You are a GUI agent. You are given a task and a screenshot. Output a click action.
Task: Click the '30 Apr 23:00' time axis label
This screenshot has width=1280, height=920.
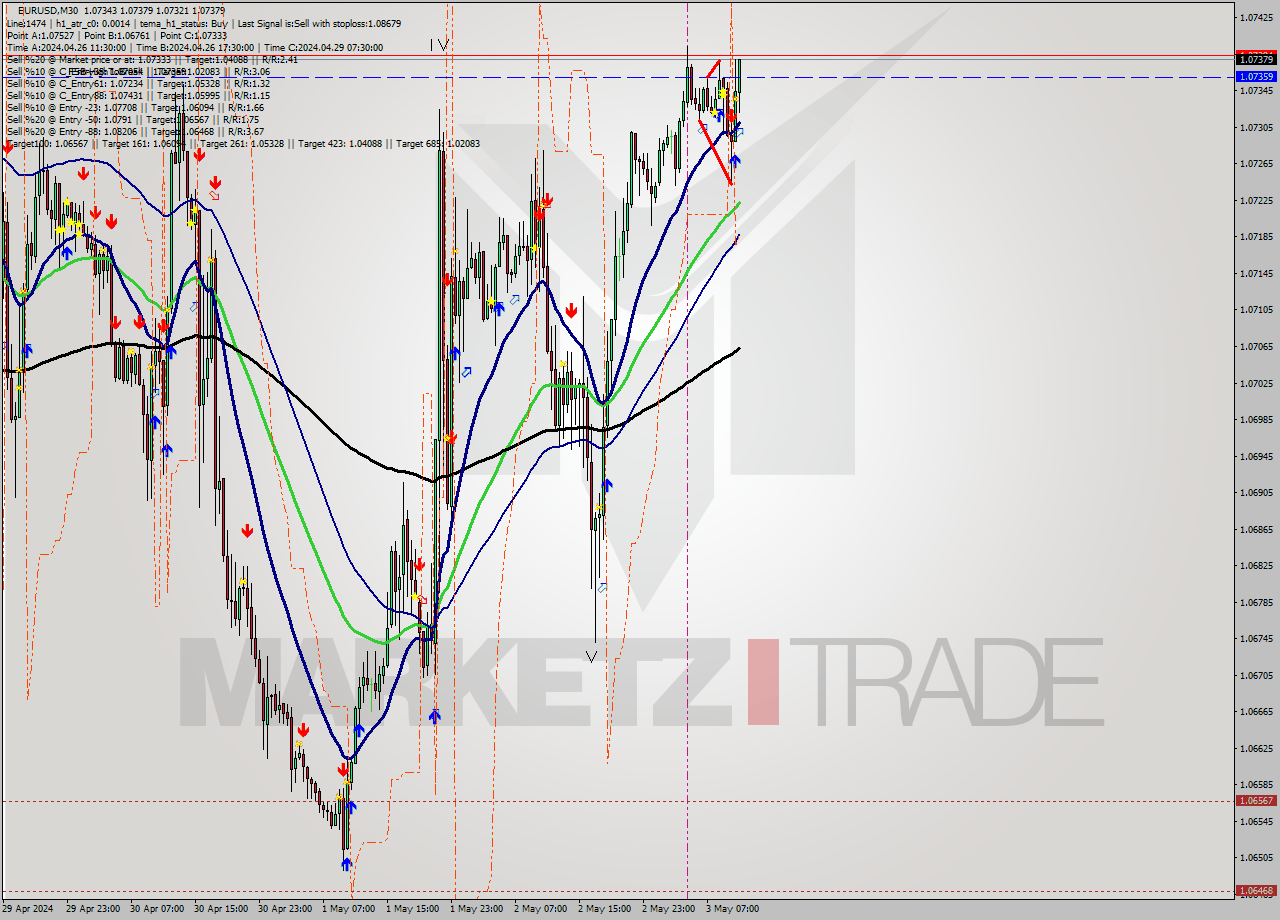(x=284, y=909)
